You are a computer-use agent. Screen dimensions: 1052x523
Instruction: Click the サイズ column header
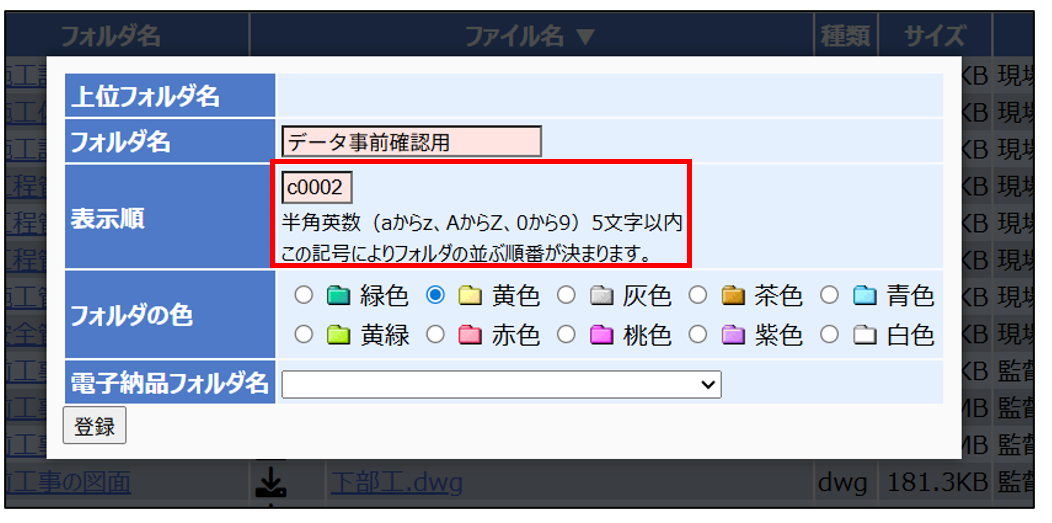(x=934, y=37)
